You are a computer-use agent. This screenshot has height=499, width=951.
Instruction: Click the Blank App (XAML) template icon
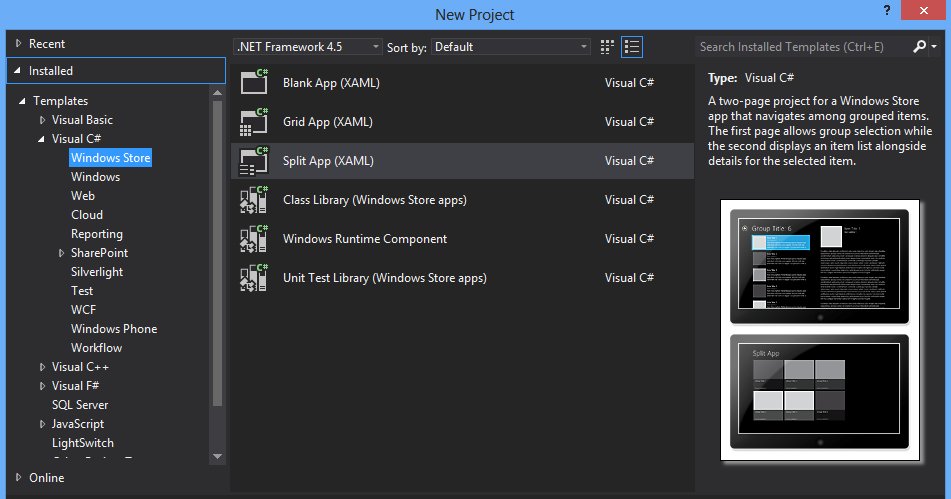(254, 82)
